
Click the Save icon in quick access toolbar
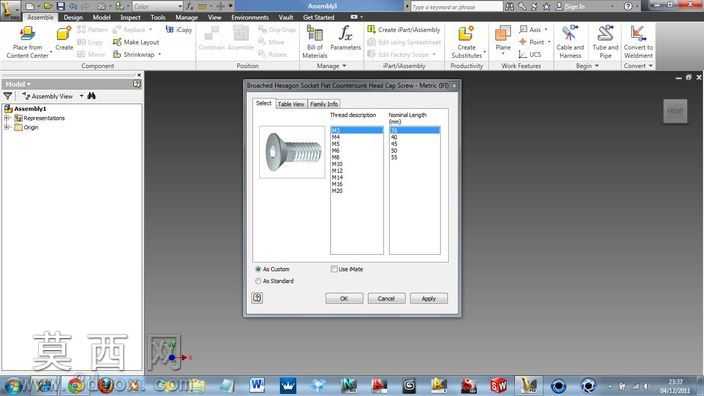61,6
